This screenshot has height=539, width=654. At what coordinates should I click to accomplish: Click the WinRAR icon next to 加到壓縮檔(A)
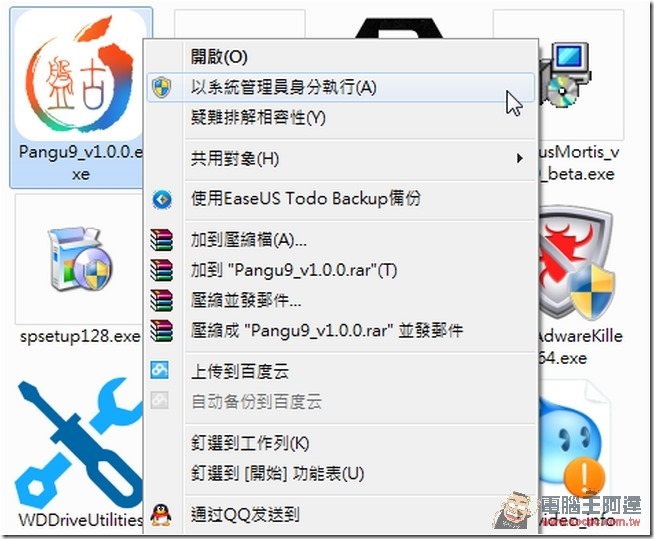click(161, 240)
